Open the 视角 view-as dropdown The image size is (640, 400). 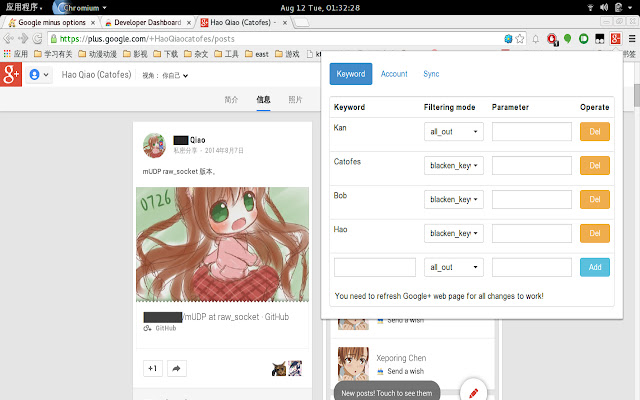coord(165,76)
